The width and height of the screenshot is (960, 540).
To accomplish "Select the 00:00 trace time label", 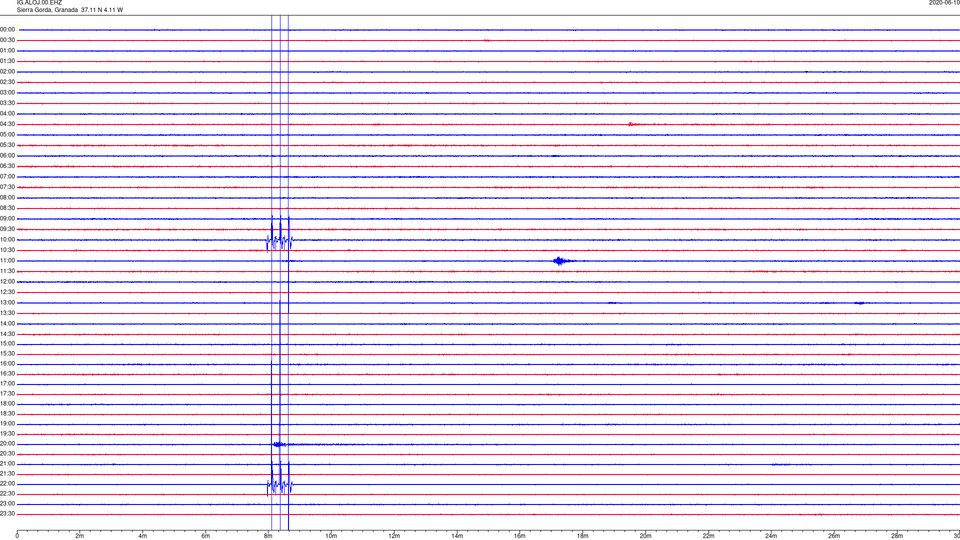I will point(7,29).
